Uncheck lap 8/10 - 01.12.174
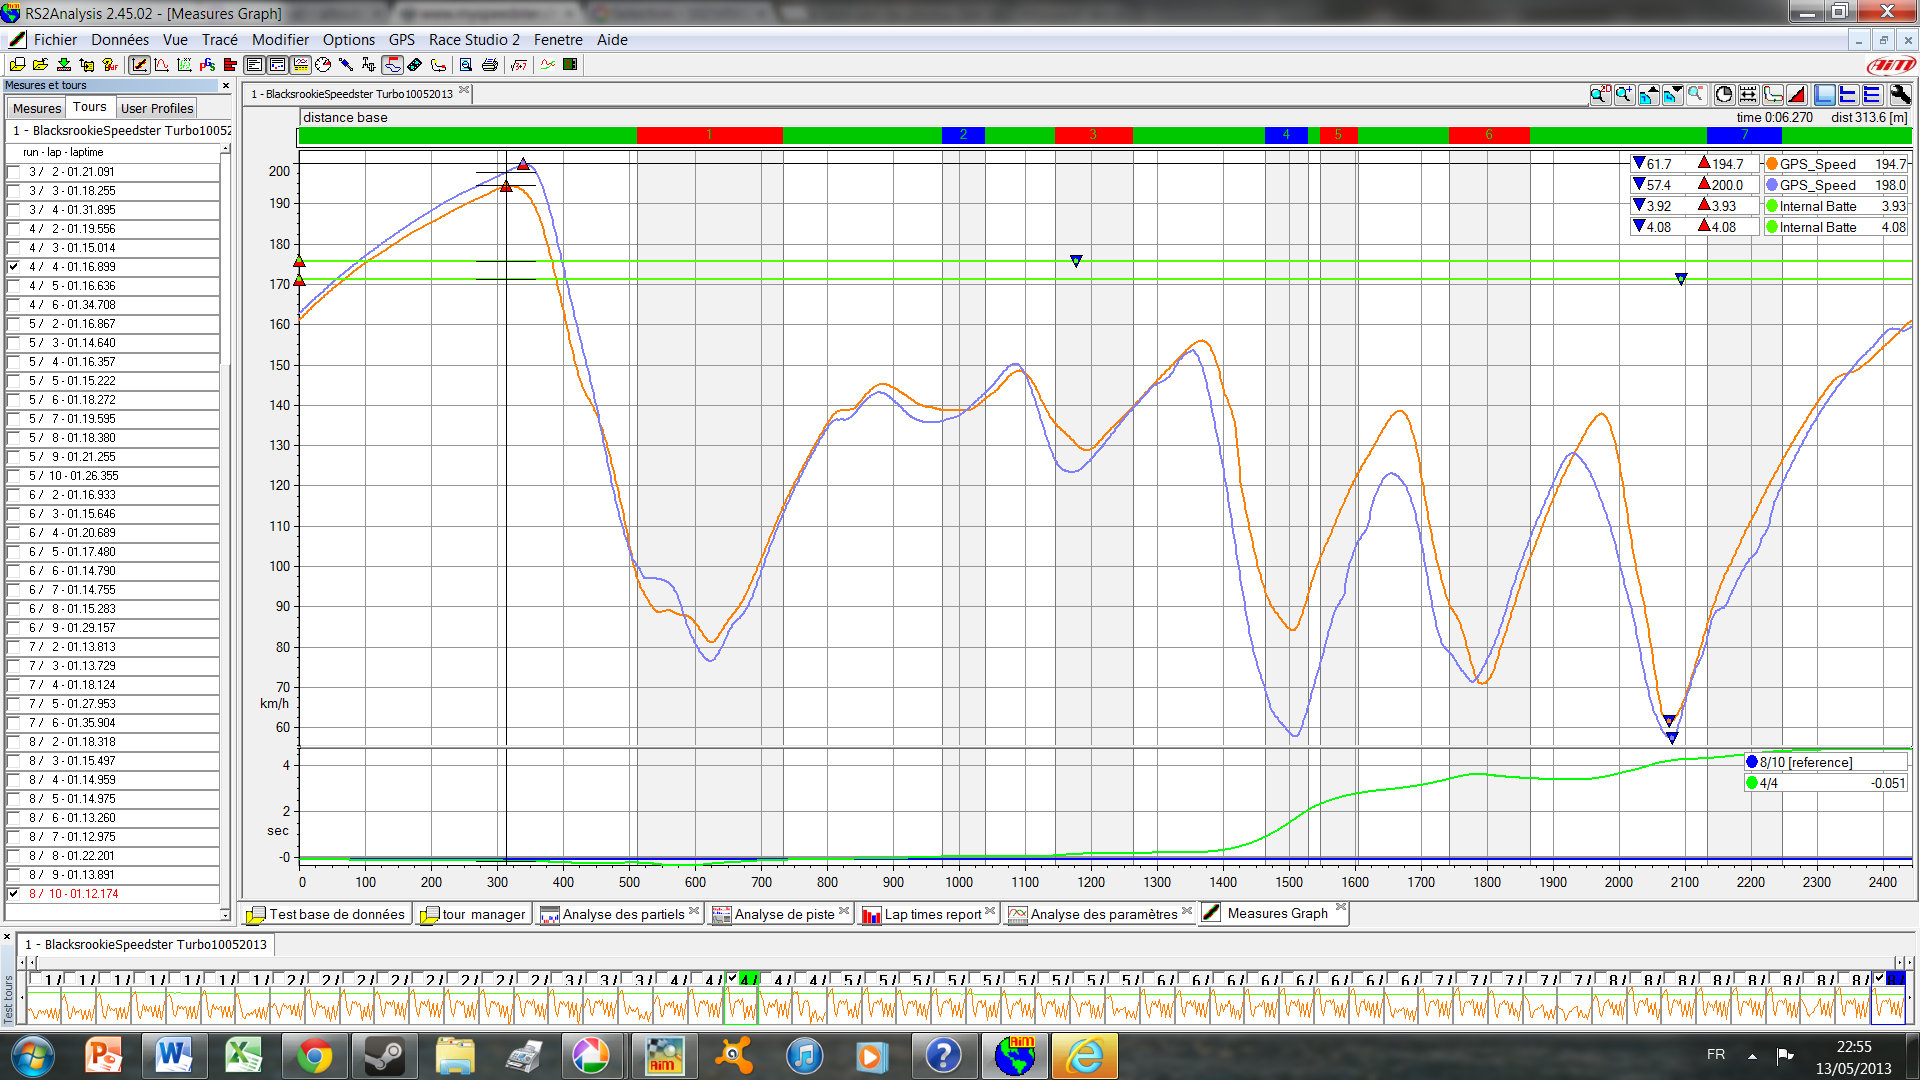The width and height of the screenshot is (1920, 1080). tap(14, 894)
